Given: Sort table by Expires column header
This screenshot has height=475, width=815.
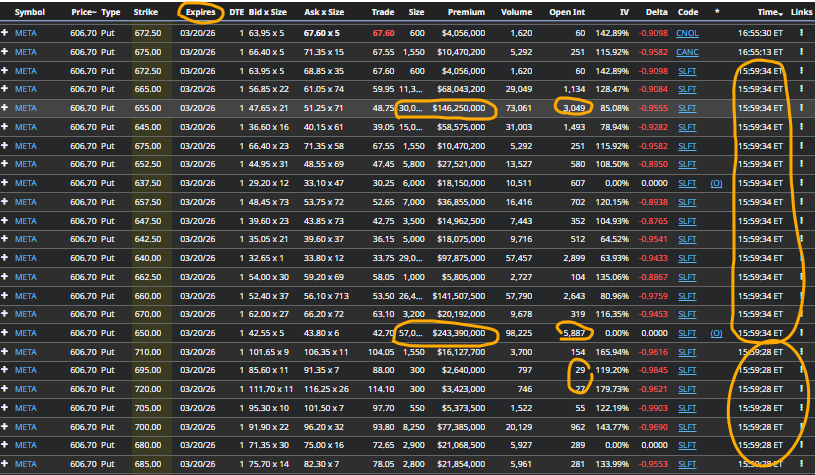Looking at the screenshot, I should click(x=200, y=12).
